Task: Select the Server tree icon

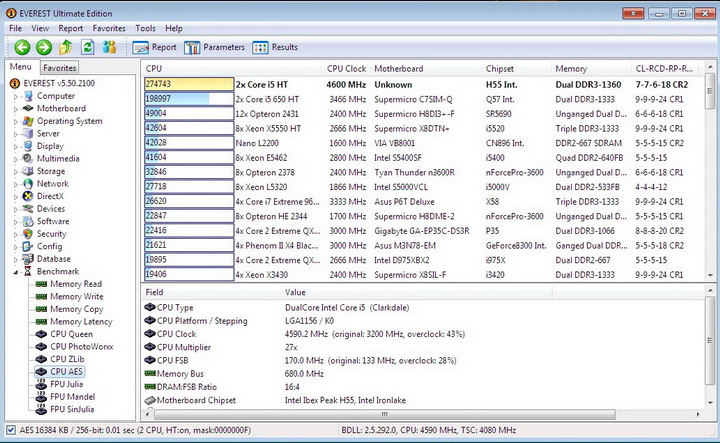Action: tap(28, 133)
